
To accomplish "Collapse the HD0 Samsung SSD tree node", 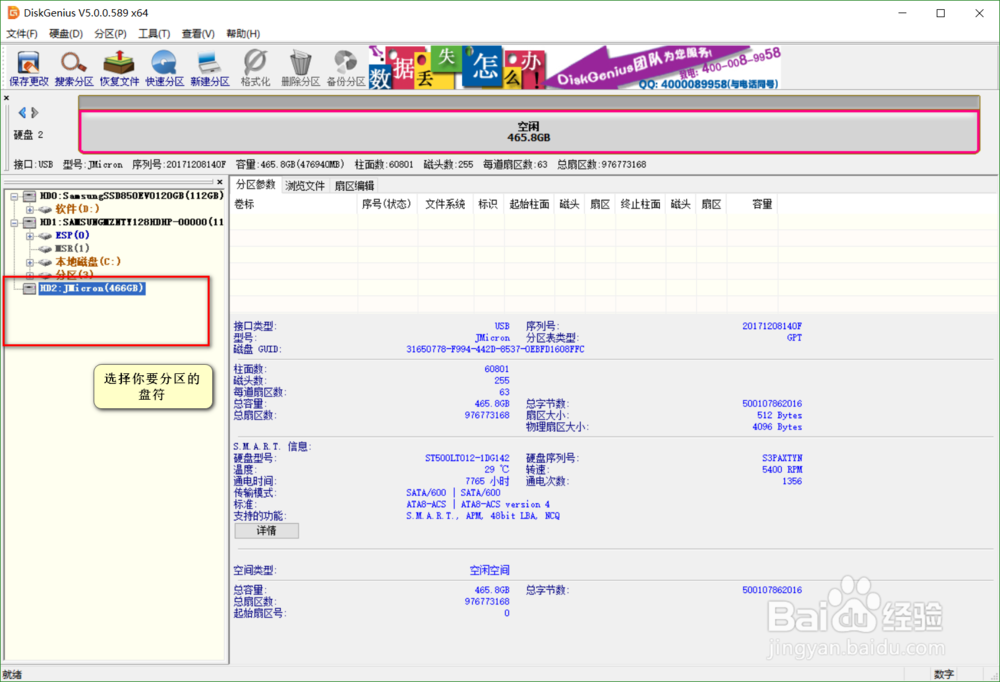I will point(14,196).
